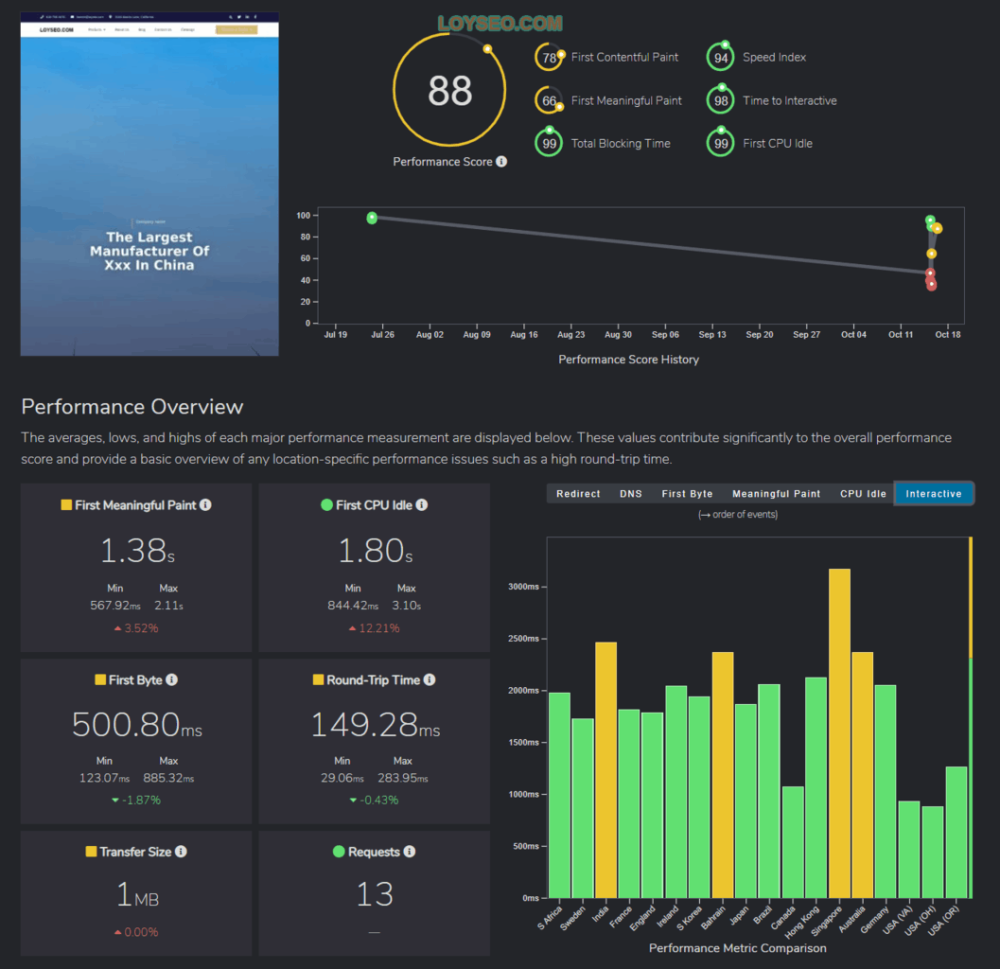The image size is (1000, 969).
Task: Click the green July data point in history chart
Action: (372, 218)
